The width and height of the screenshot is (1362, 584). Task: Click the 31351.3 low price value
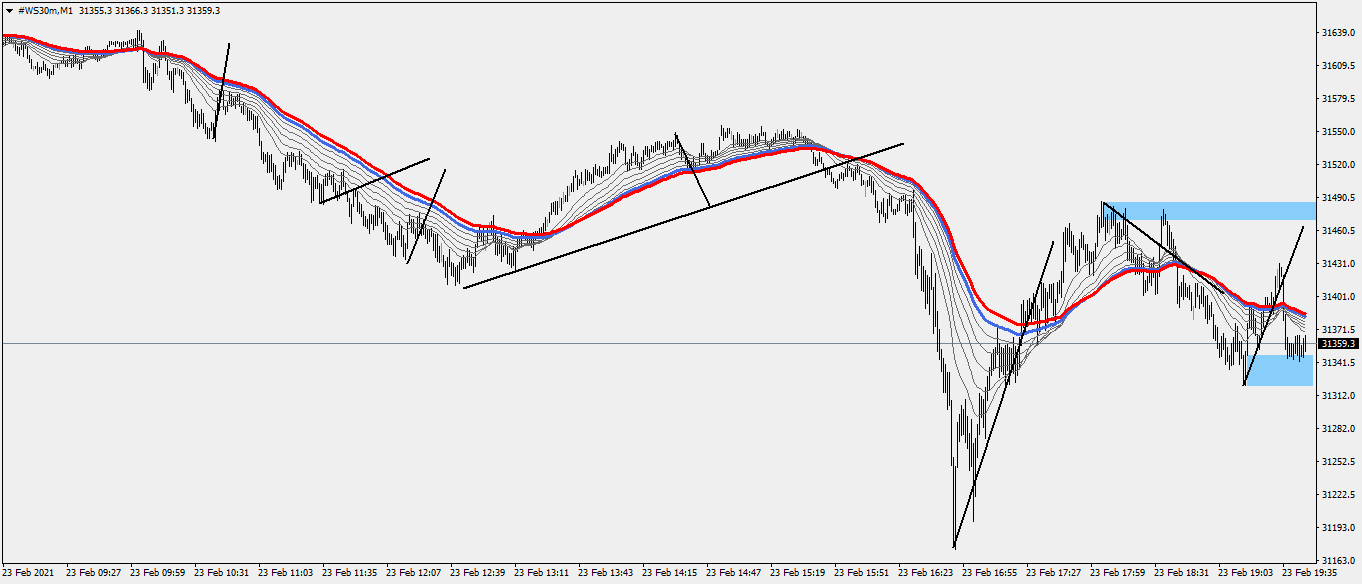click(168, 10)
